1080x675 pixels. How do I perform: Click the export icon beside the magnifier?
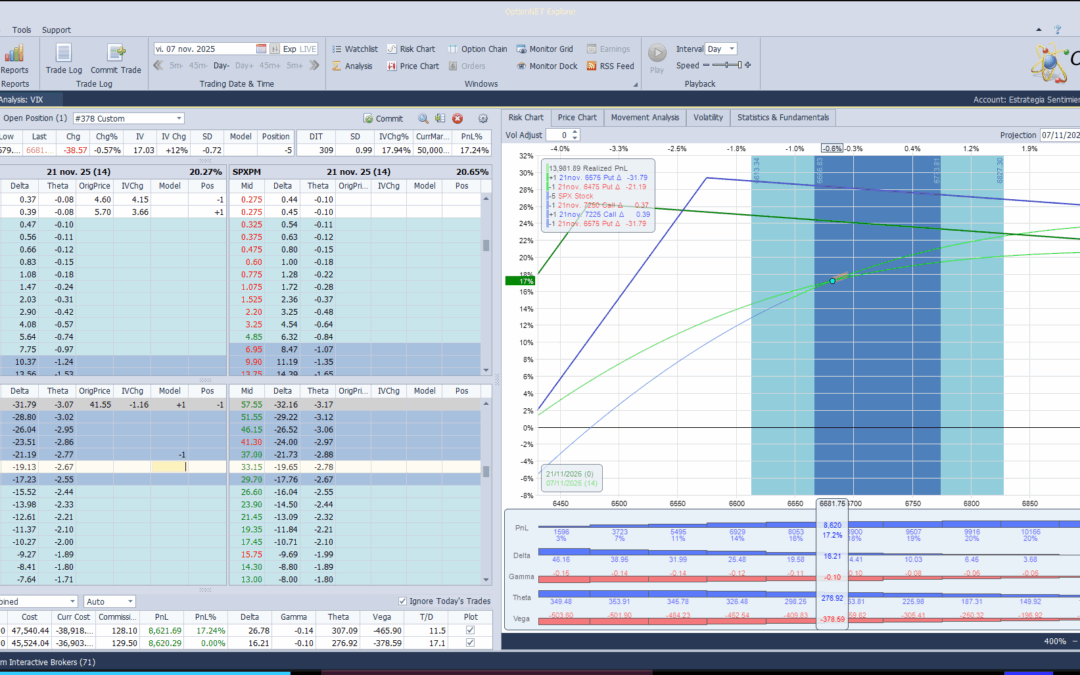(x=440, y=118)
